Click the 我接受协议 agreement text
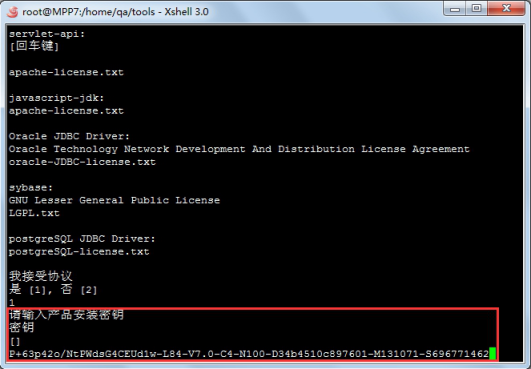The width and height of the screenshot is (531, 369). tap(41, 276)
